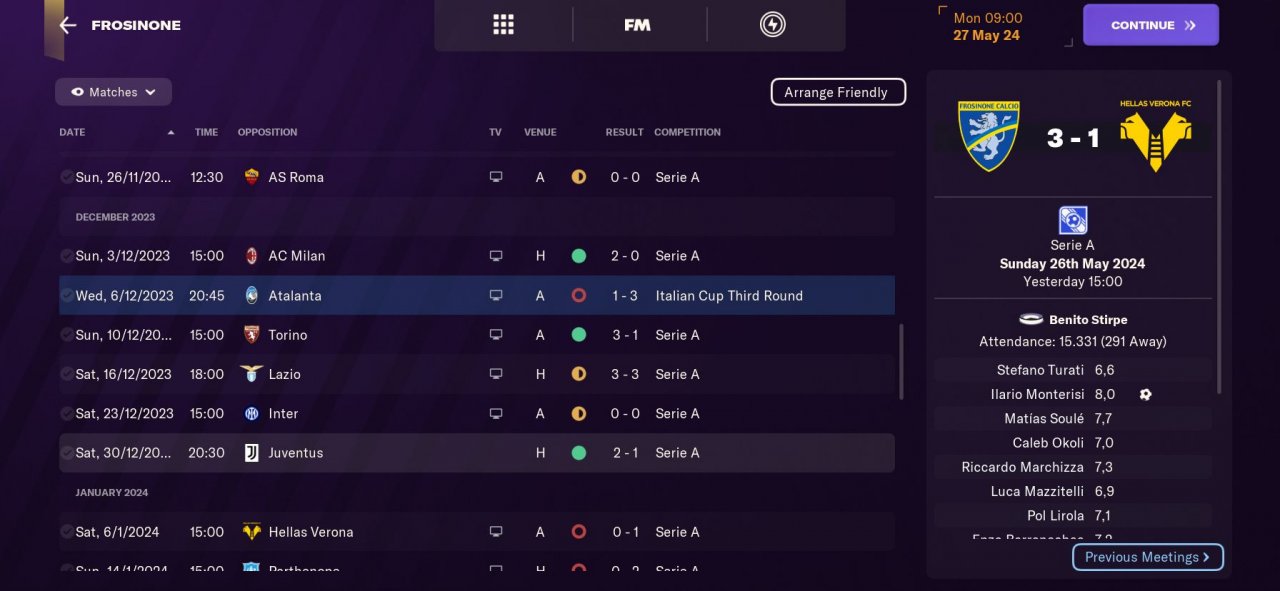The height and width of the screenshot is (591, 1280).
Task: Click the AS Roma club badge
Action: click(251, 177)
